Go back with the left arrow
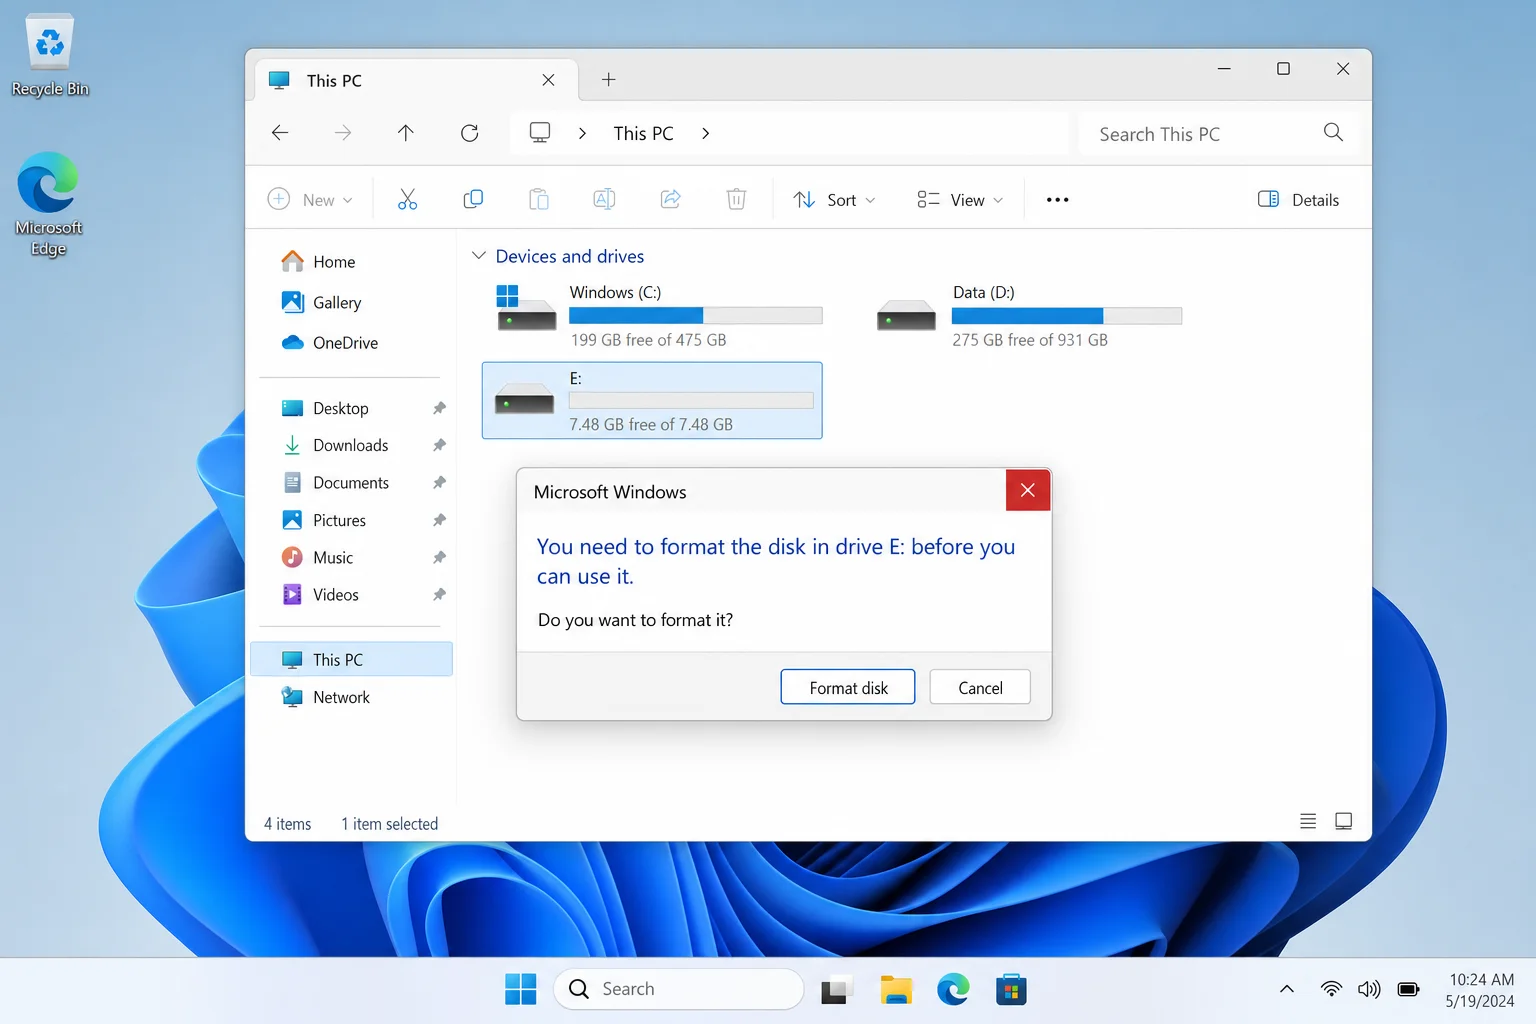 click(280, 133)
